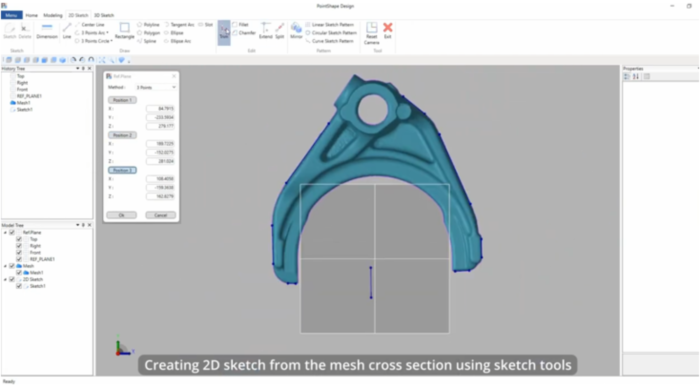Open the 3 Points Circle dropdown arrow
This screenshot has width=700, height=388.
(x=111, y=41)
